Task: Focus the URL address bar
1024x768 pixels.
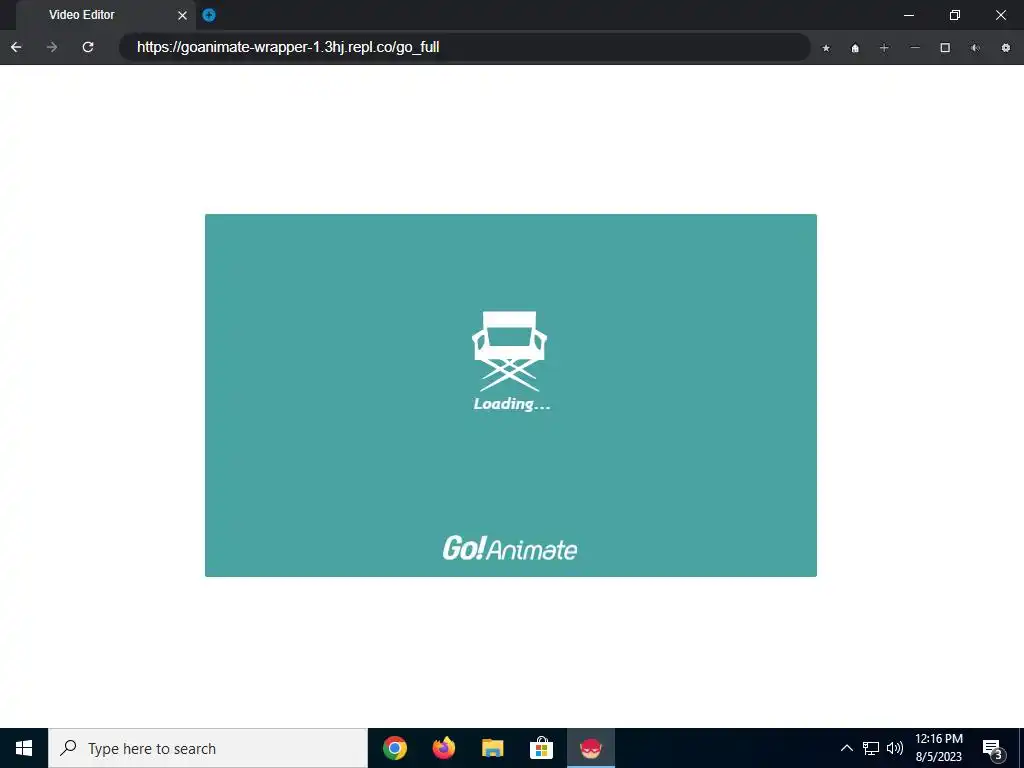Action: tap(464, 47)
